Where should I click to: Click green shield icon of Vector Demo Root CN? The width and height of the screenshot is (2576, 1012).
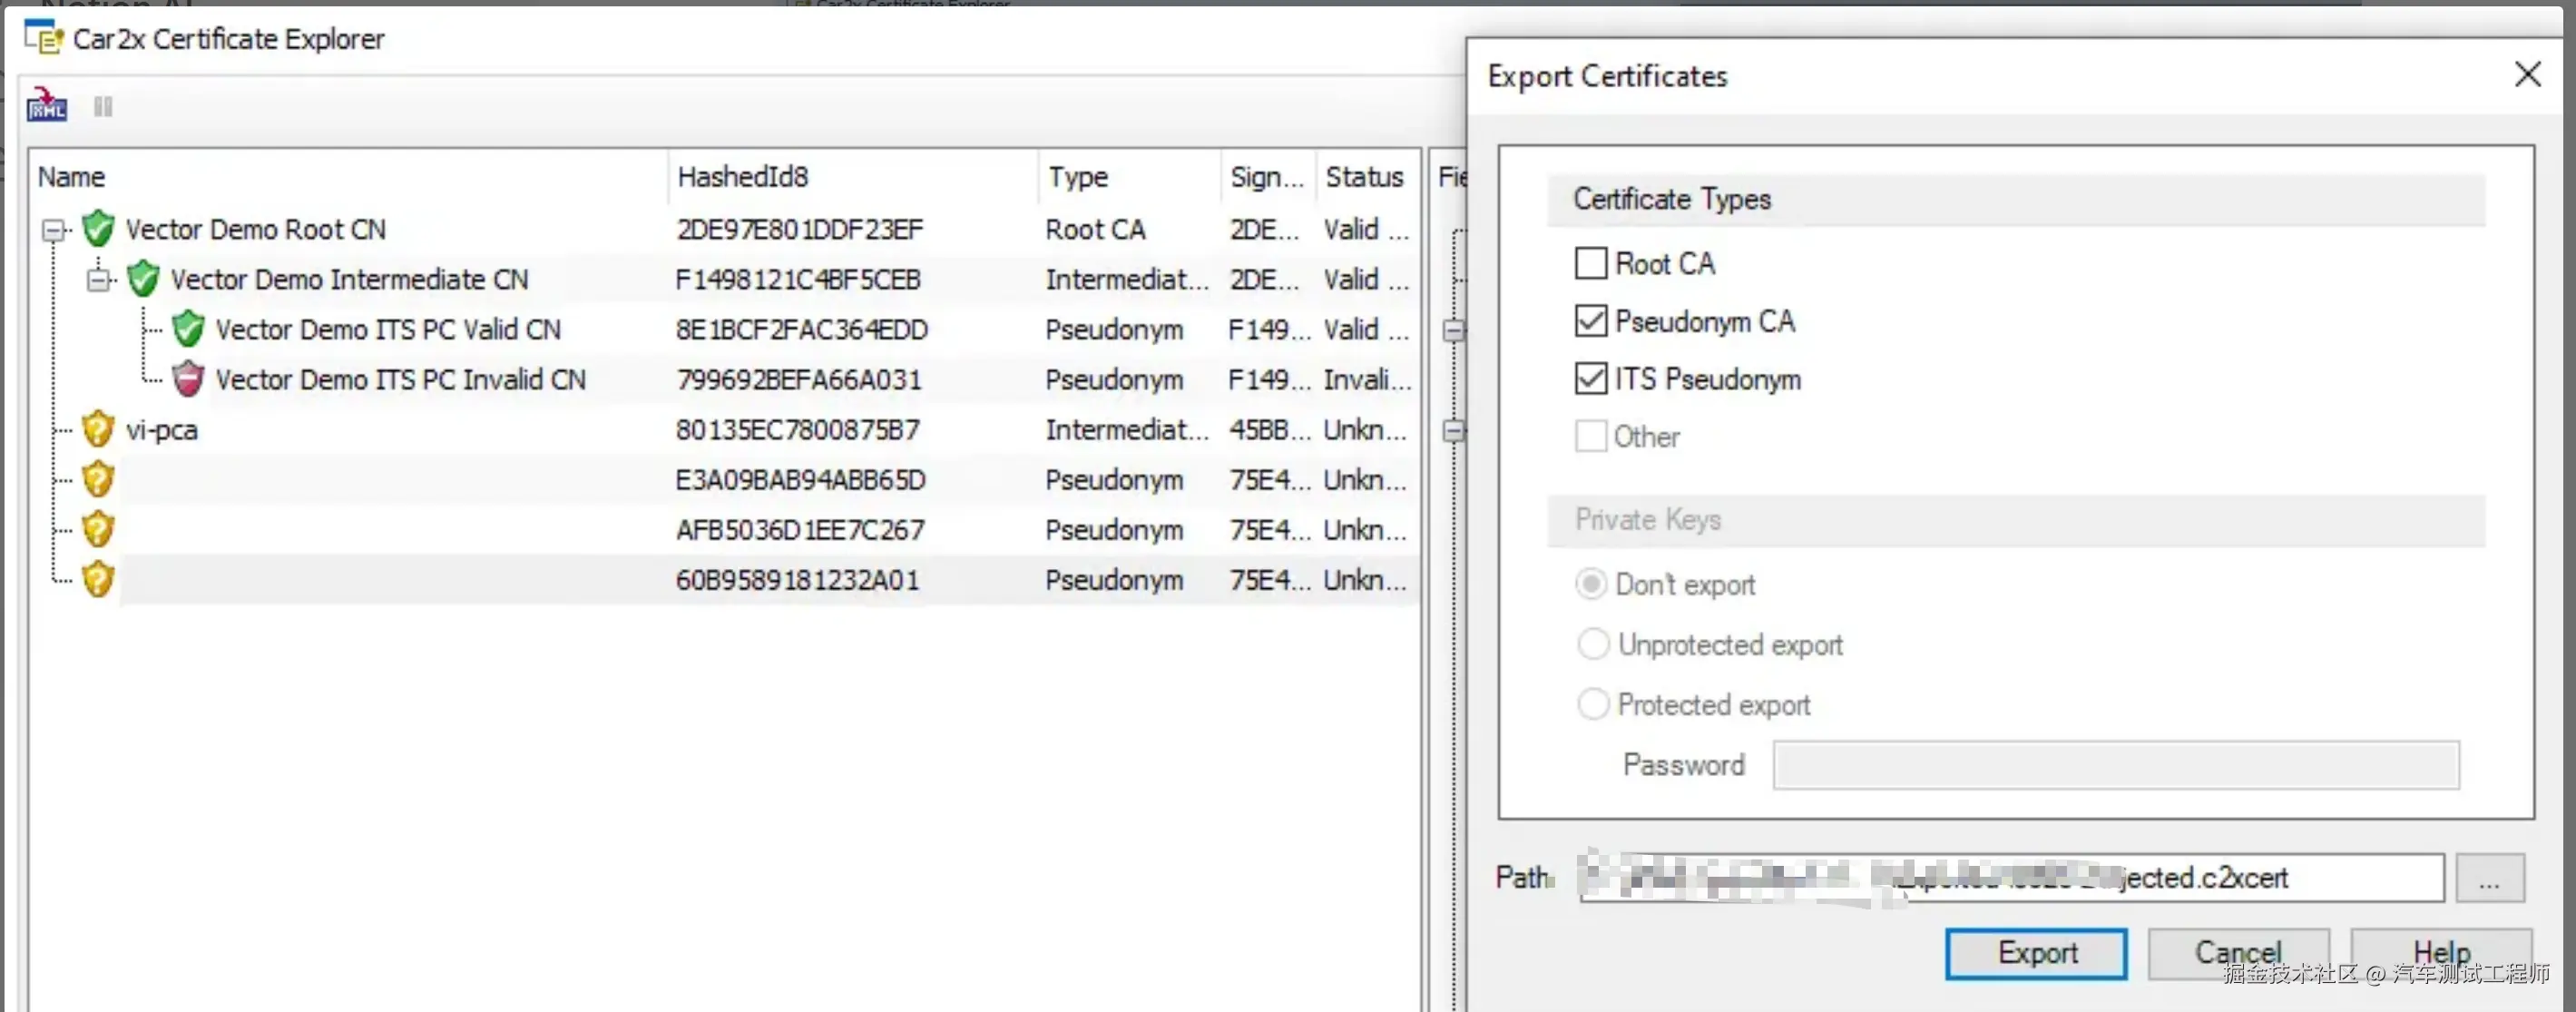[98, 229]
